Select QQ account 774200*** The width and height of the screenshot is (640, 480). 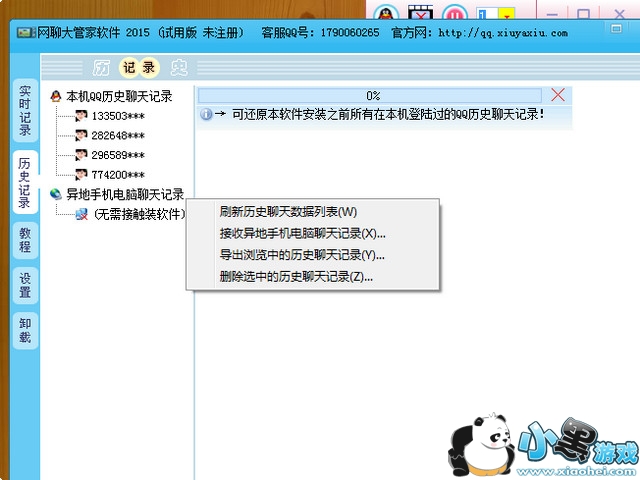click(118, 175)
